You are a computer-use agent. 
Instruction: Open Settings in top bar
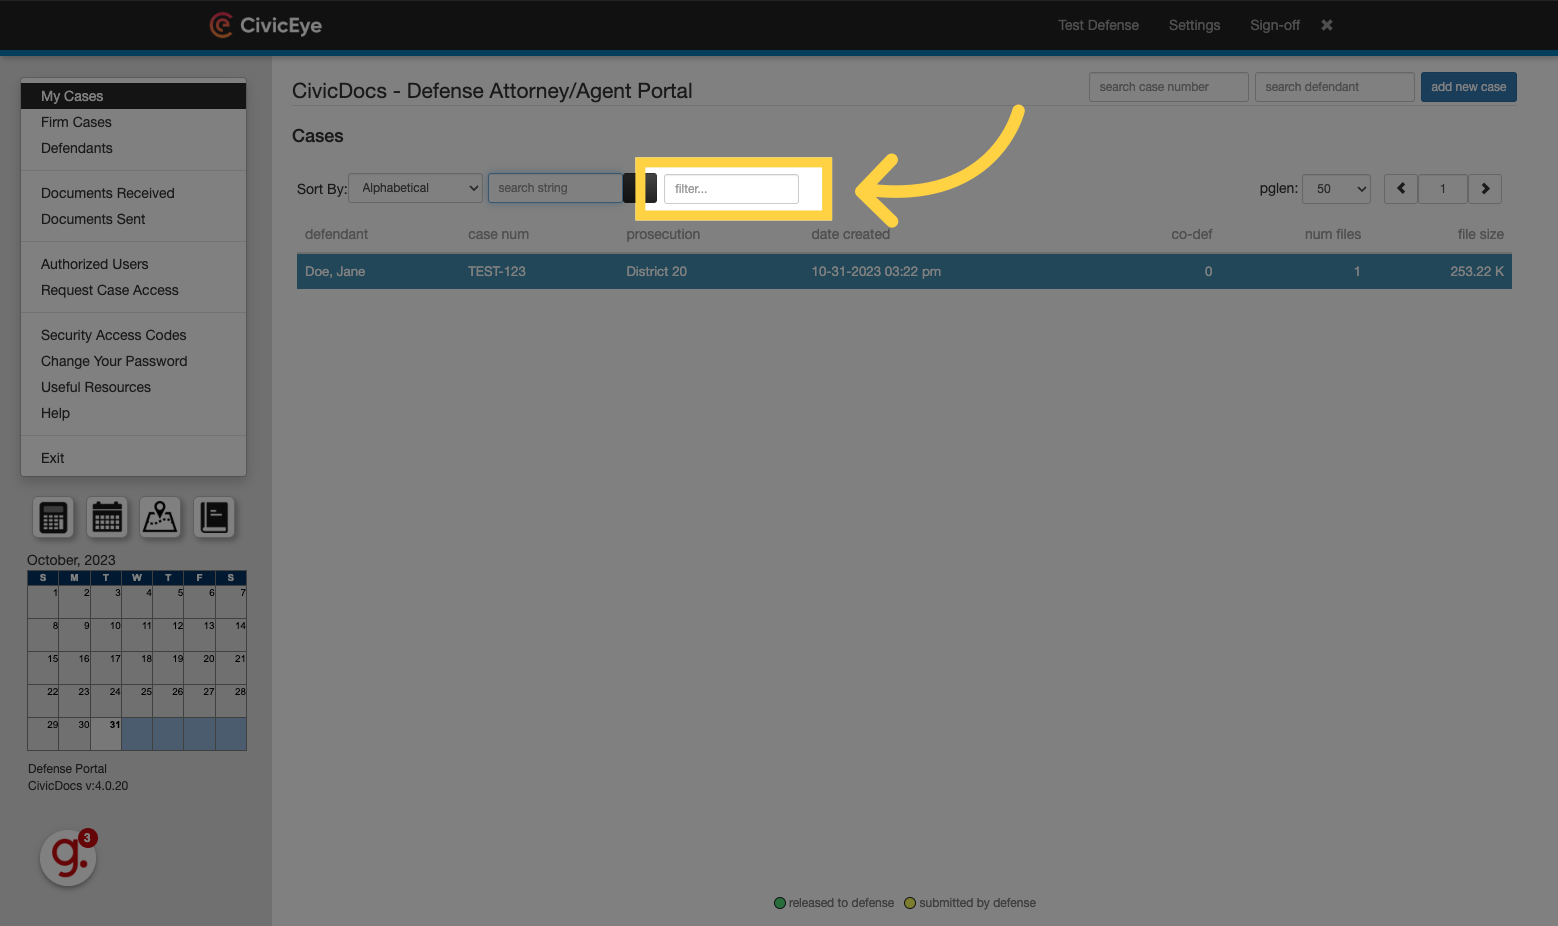coord(1194,25)
